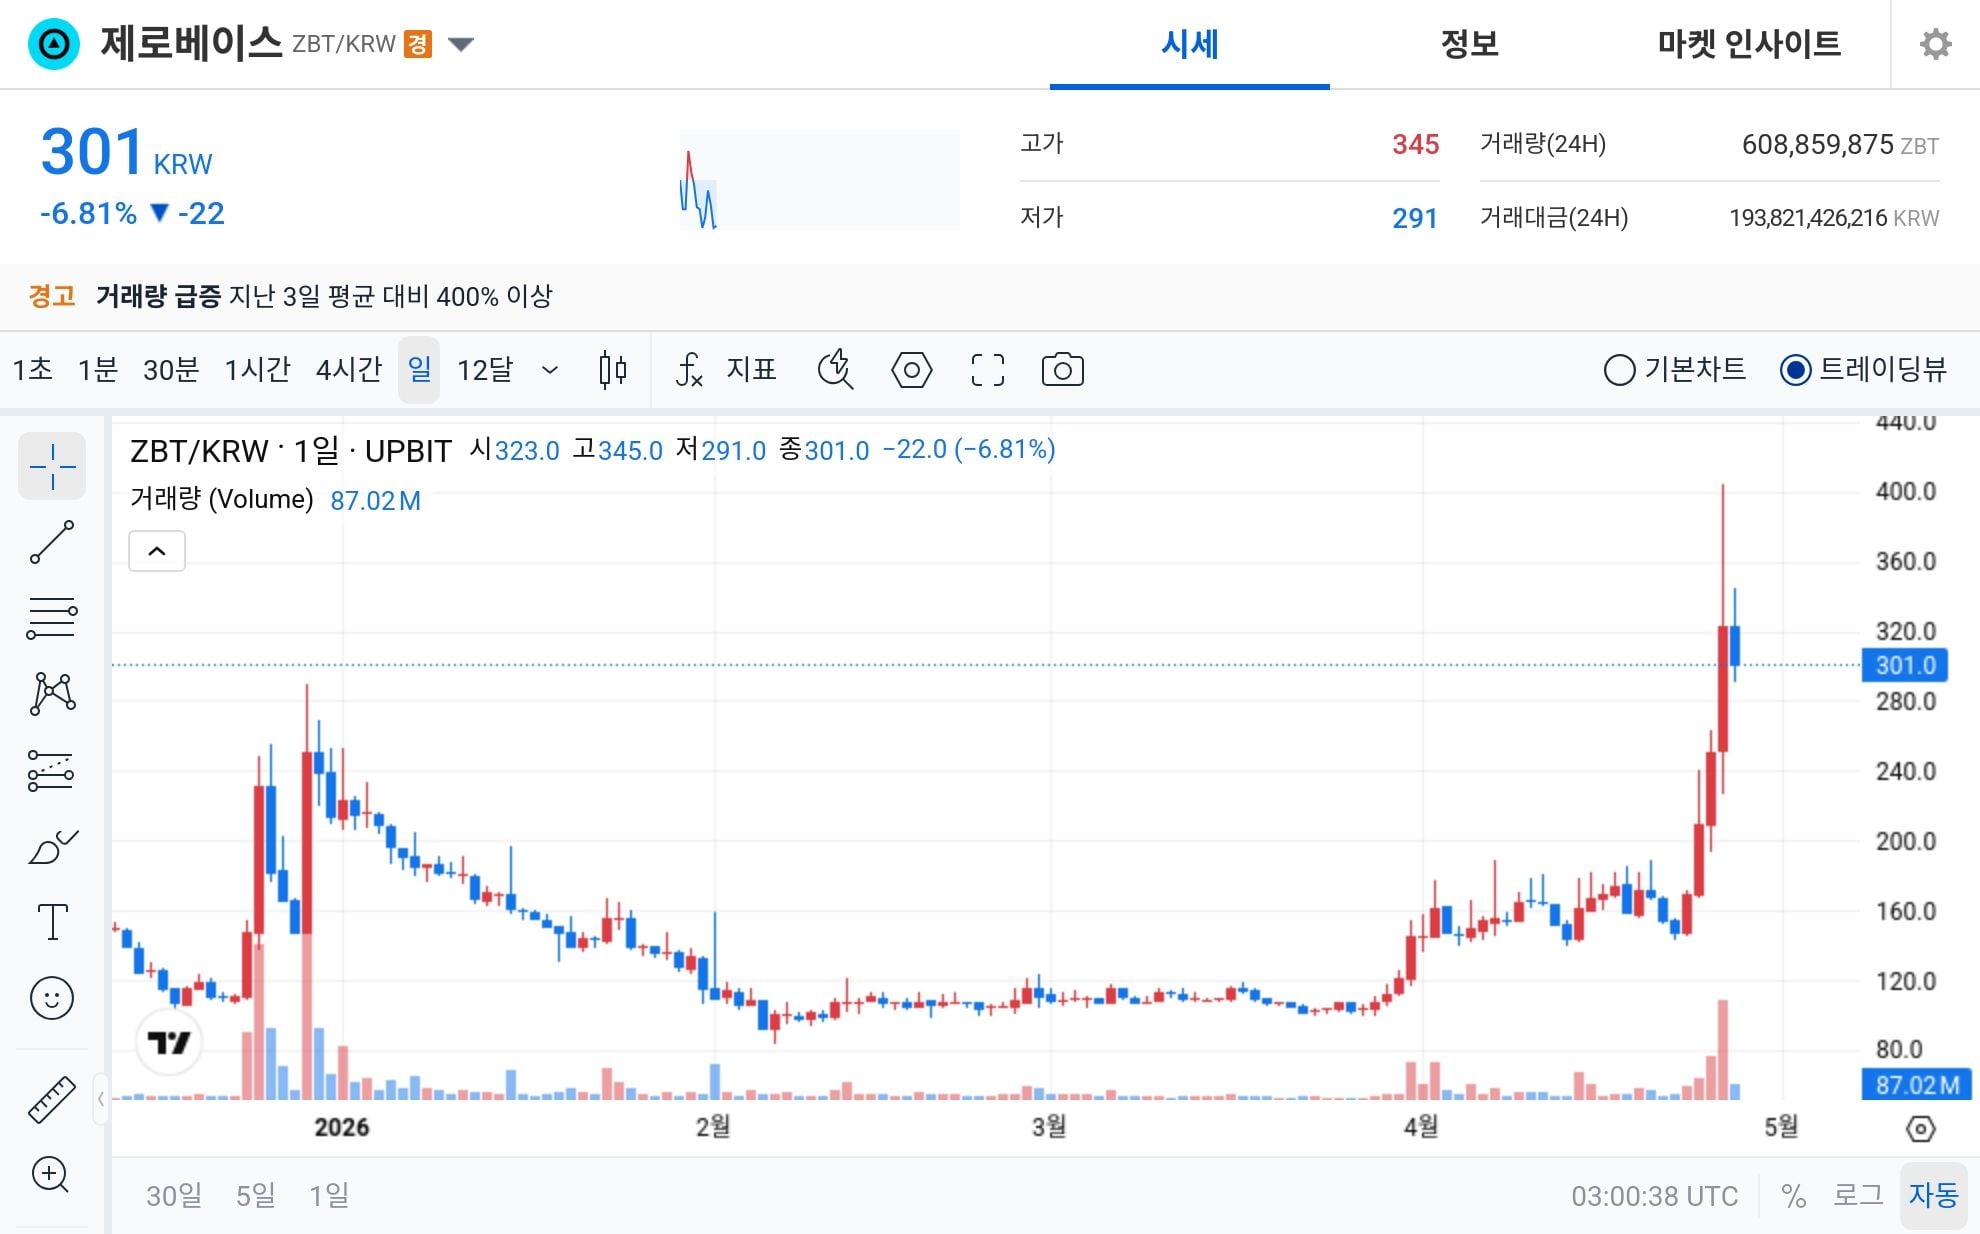Open the ZBT/KRW pair selector dropdown
This screenshot has width=1980, height=1234.
tap(462, 44)
